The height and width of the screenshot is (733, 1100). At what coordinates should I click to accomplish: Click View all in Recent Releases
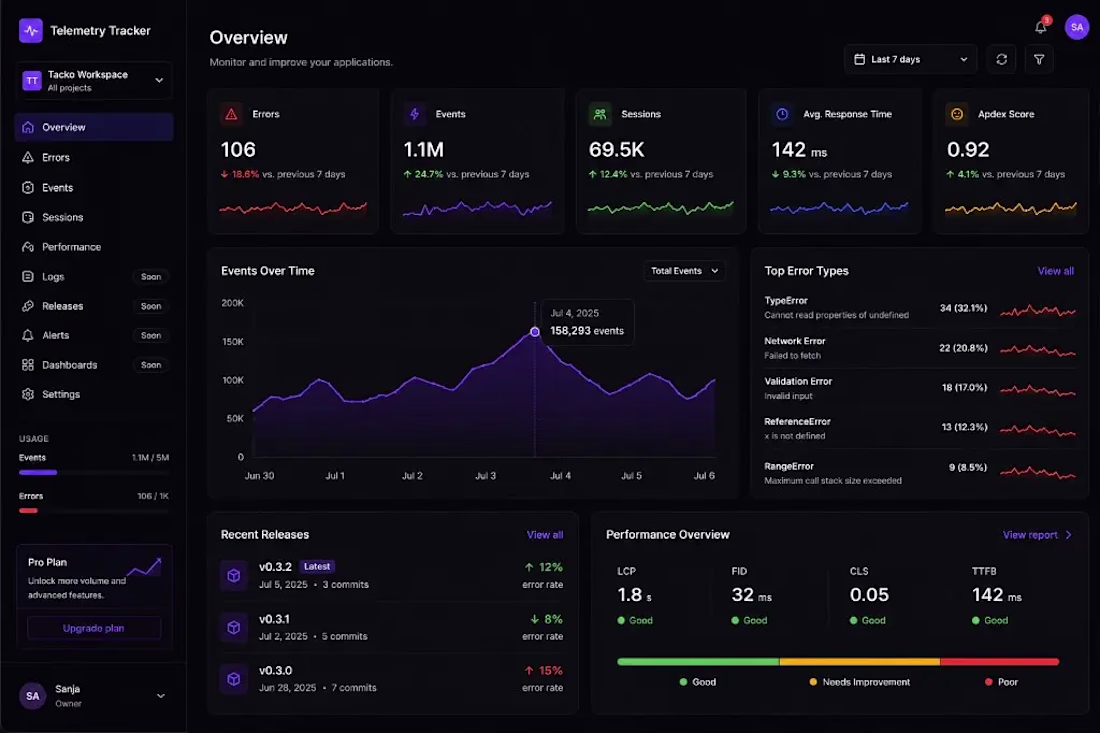pos(545,534)
